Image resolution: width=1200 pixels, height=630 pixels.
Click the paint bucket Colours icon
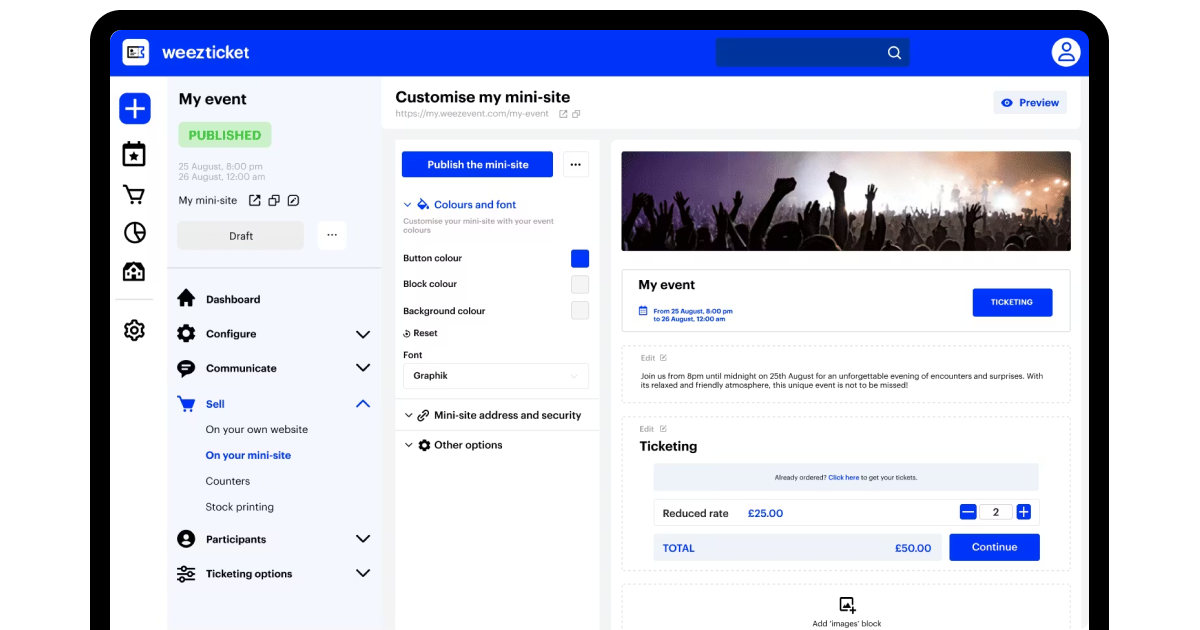pos(423,204)
